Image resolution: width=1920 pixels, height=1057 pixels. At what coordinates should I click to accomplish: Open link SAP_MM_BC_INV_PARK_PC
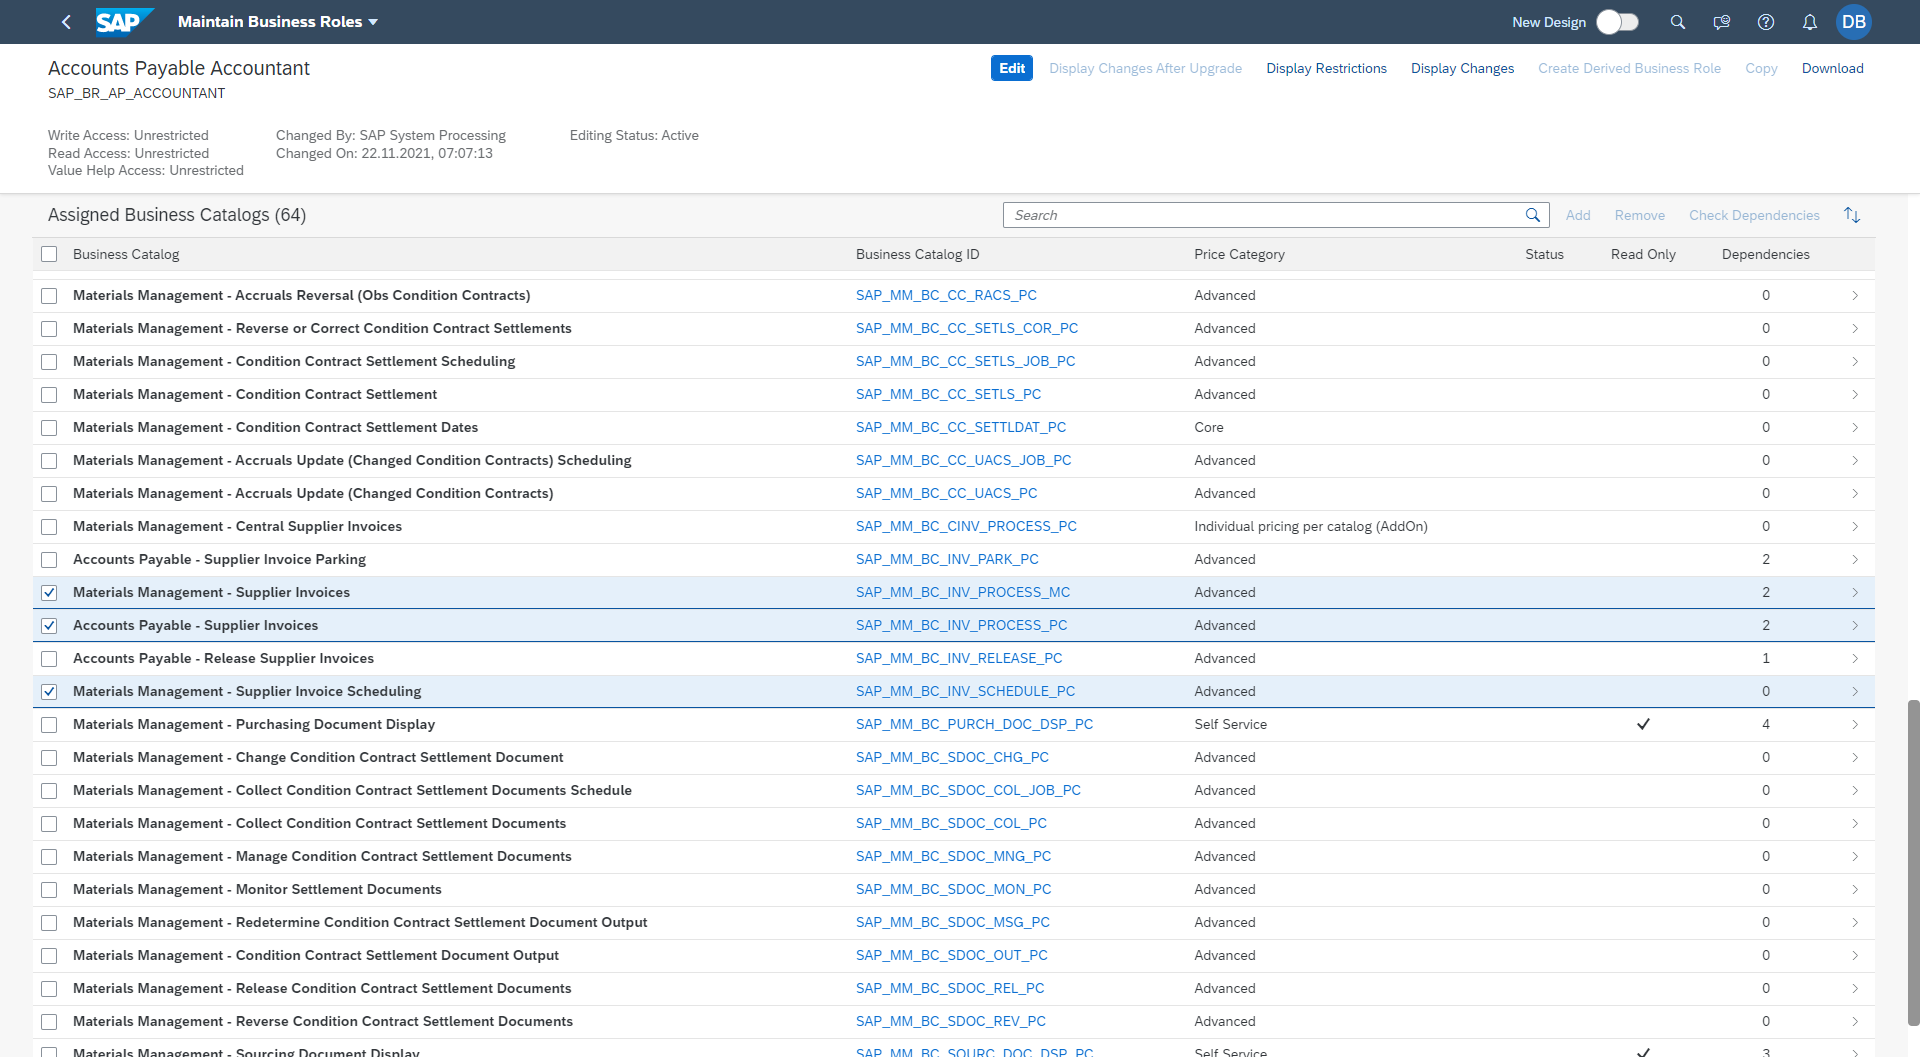tap(947, 559)
